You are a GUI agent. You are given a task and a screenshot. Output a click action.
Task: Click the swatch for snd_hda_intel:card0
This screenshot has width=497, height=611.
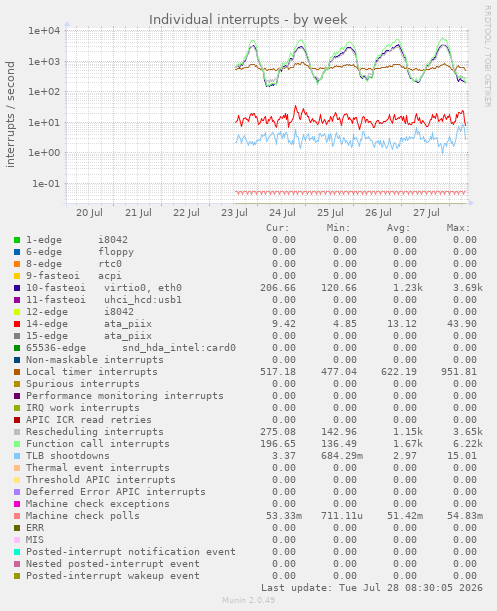coord(17,348)
